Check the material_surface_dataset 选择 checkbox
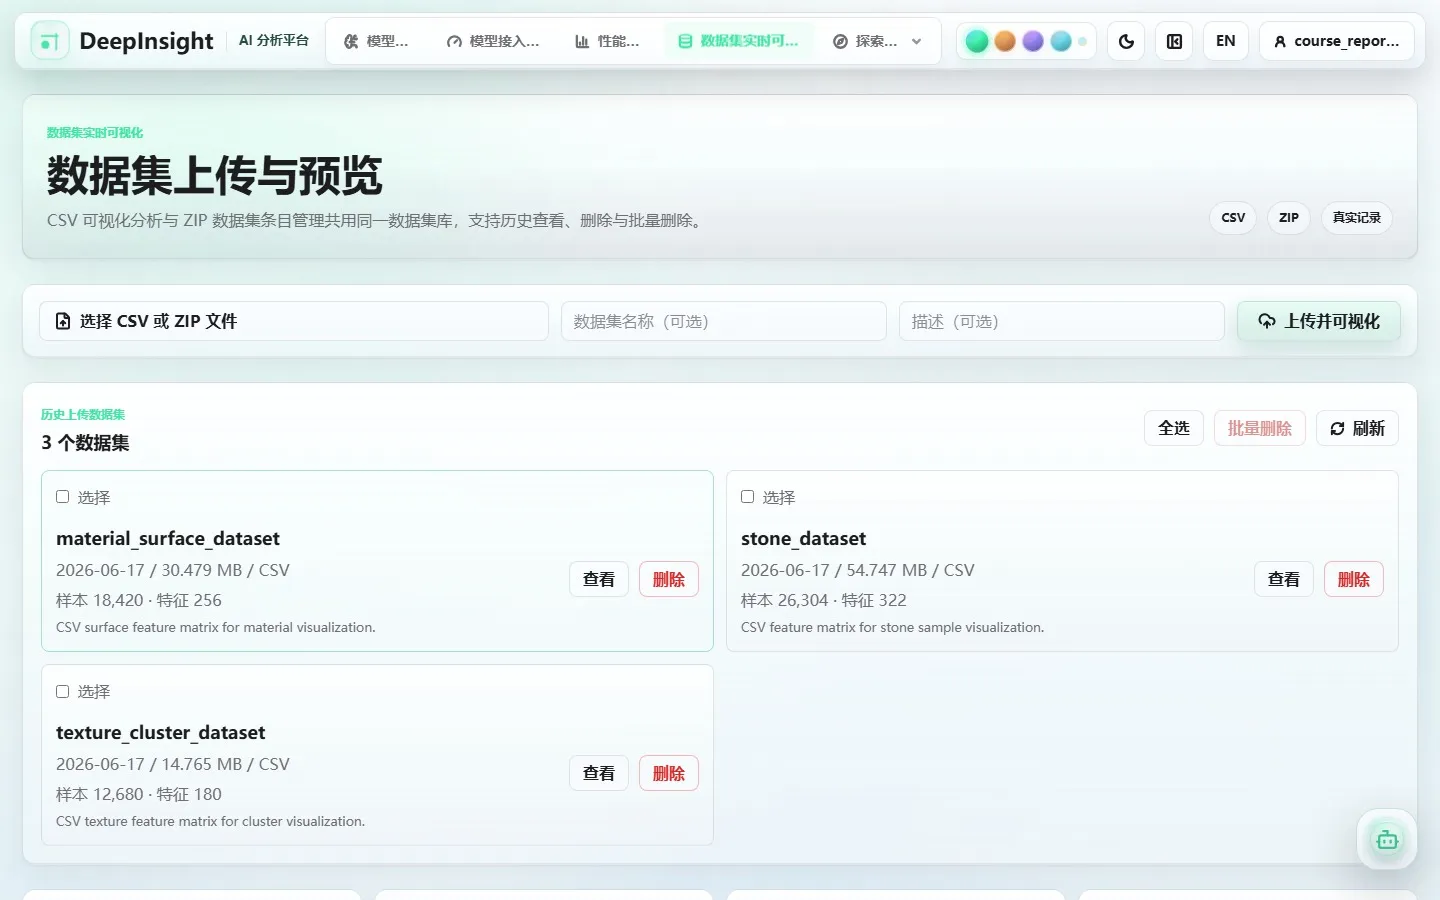 tap(62, 497)
